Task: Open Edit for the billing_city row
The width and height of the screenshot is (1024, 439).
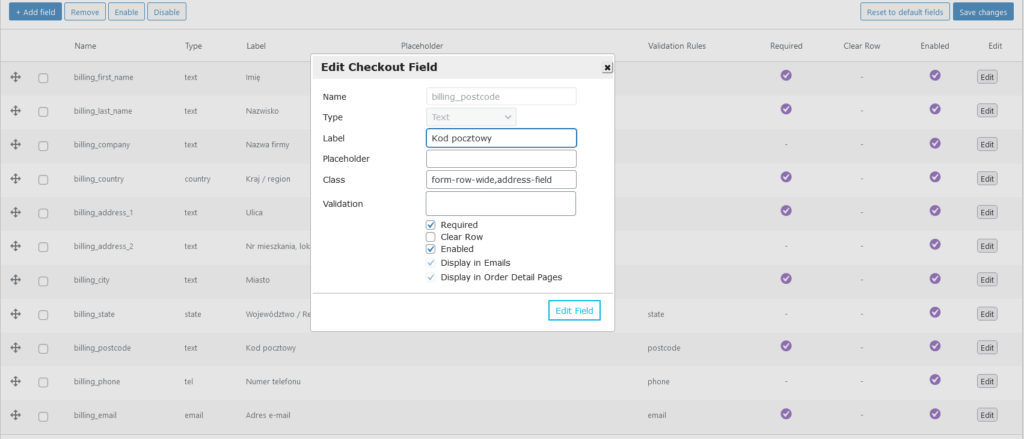Action: (987, 280)
